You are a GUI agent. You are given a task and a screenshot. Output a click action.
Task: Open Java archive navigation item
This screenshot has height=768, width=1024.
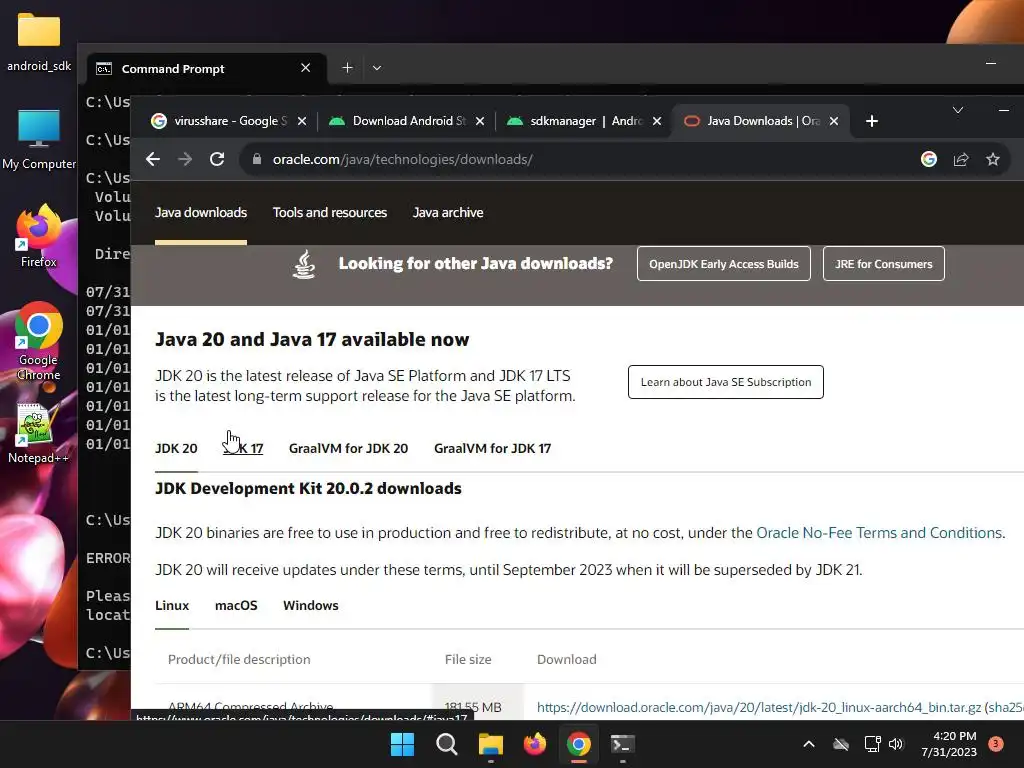coord(448,213)
